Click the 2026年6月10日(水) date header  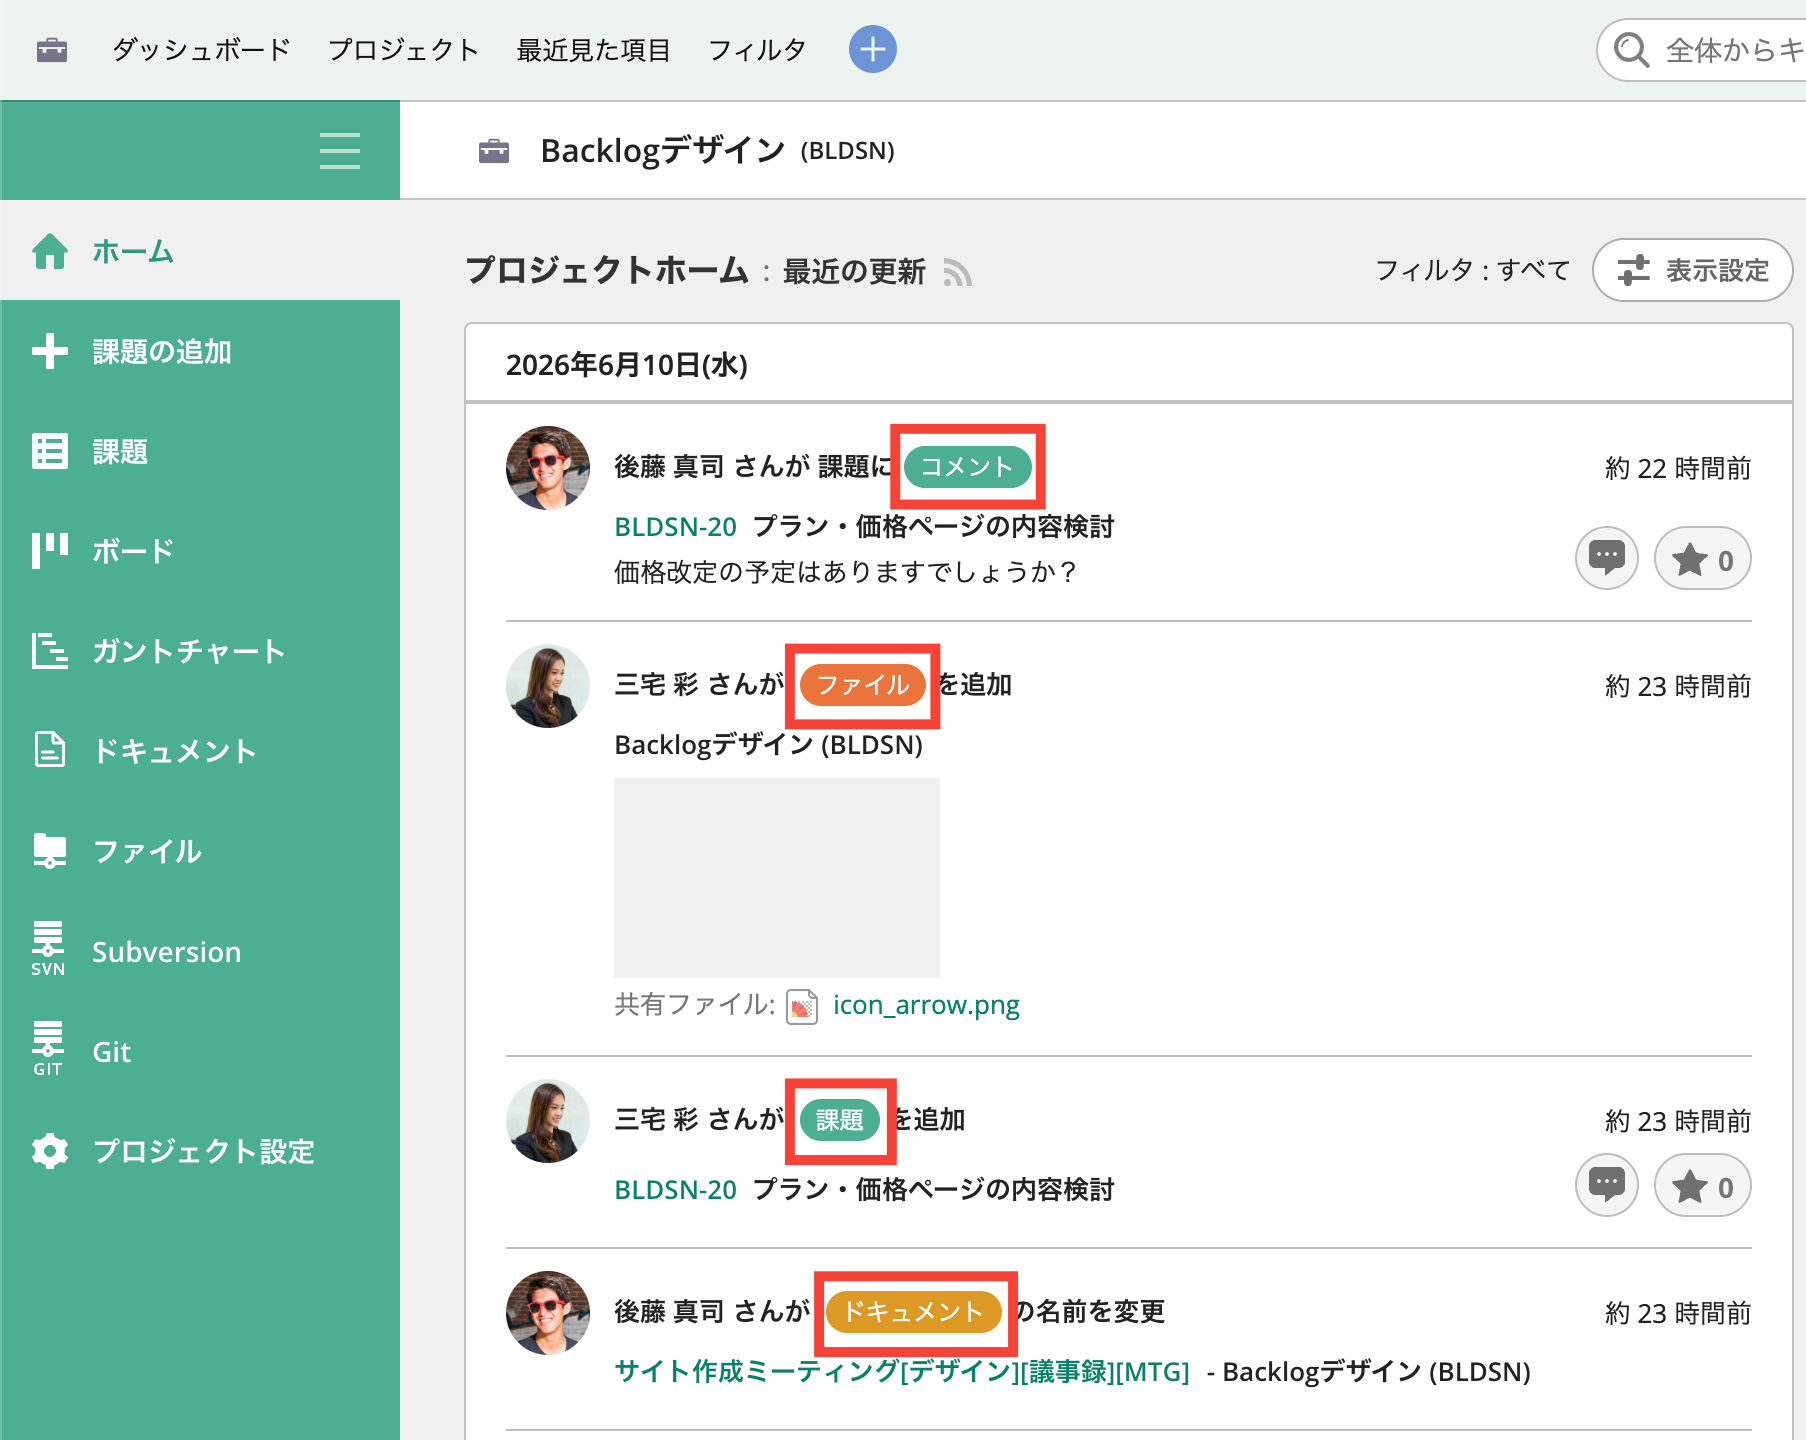627,365
